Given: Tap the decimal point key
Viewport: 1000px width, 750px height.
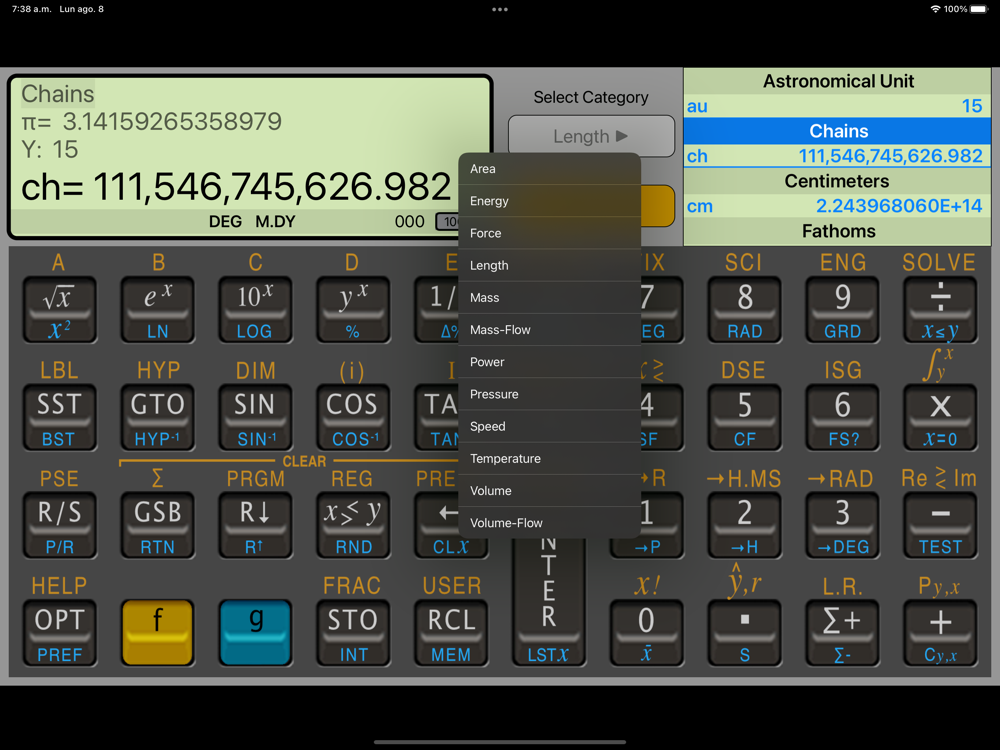Looking at the screenshot, I should (x=744, y=633).
